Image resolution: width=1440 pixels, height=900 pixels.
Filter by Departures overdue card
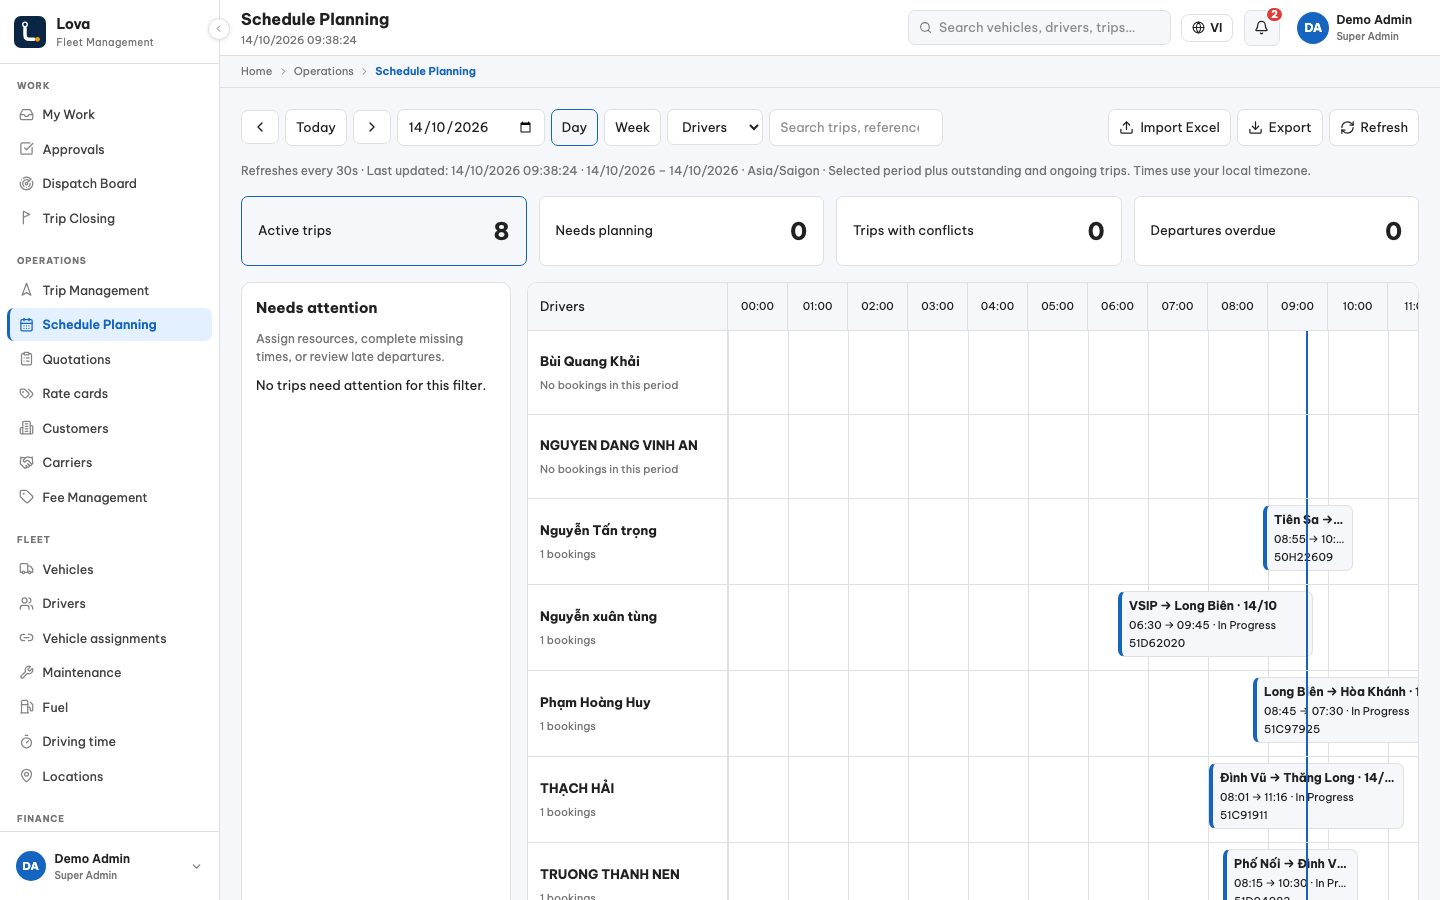pyautogui.click(x=1276, y=231)
